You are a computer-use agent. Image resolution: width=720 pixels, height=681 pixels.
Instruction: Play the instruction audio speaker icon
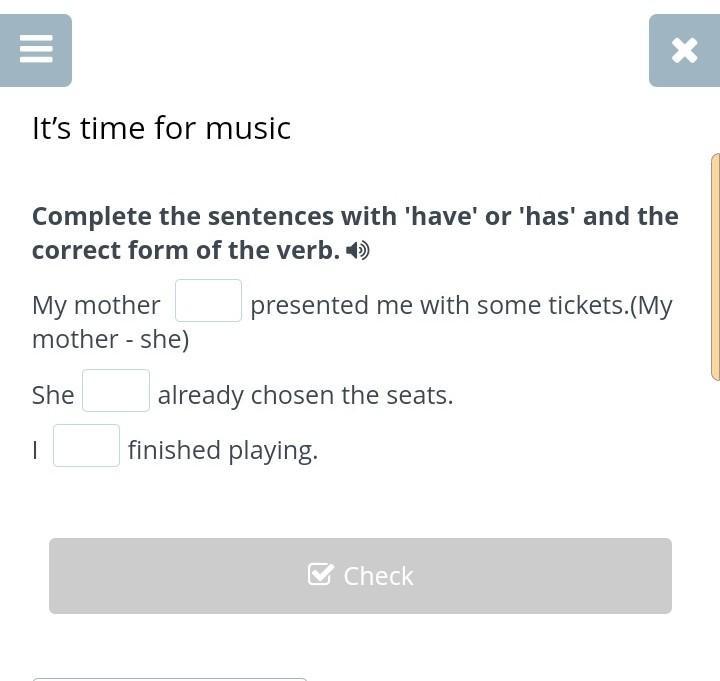[357, 251]
